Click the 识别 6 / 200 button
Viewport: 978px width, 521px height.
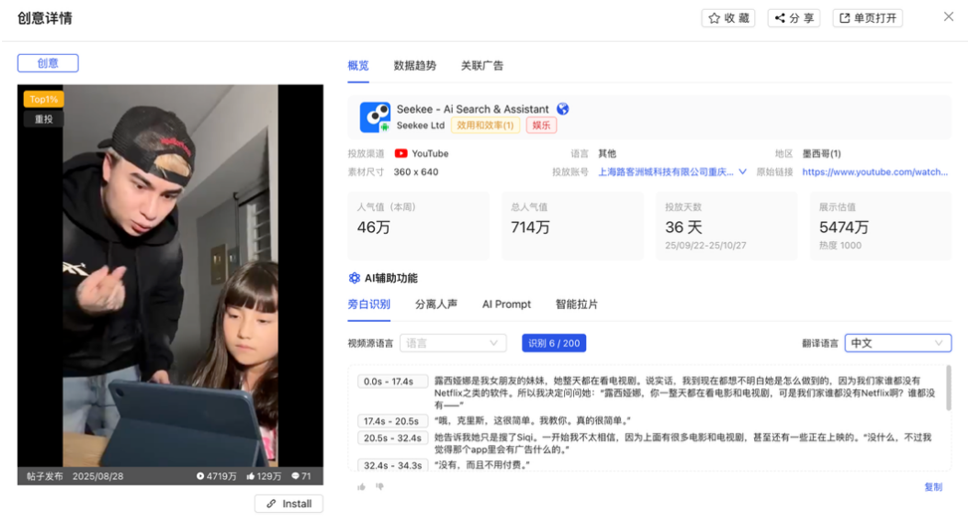point(554,343)
